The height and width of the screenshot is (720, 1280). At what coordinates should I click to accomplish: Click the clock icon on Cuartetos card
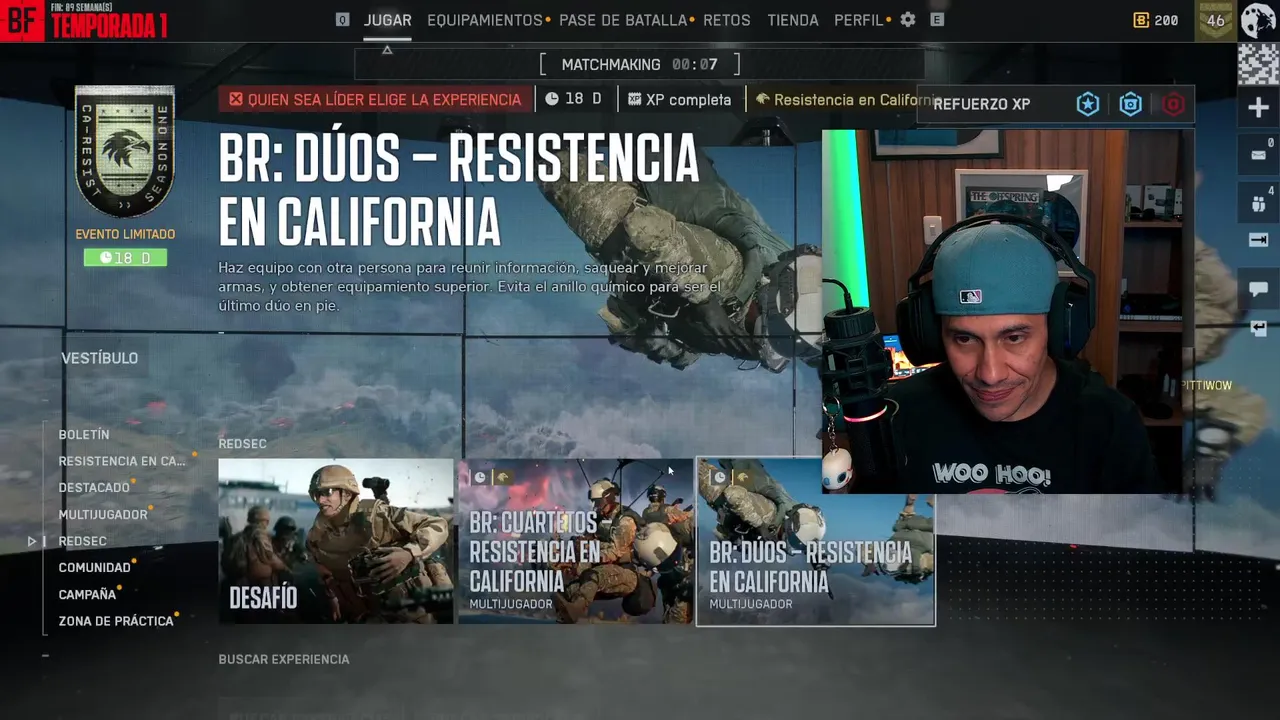(x=480, y=477)
